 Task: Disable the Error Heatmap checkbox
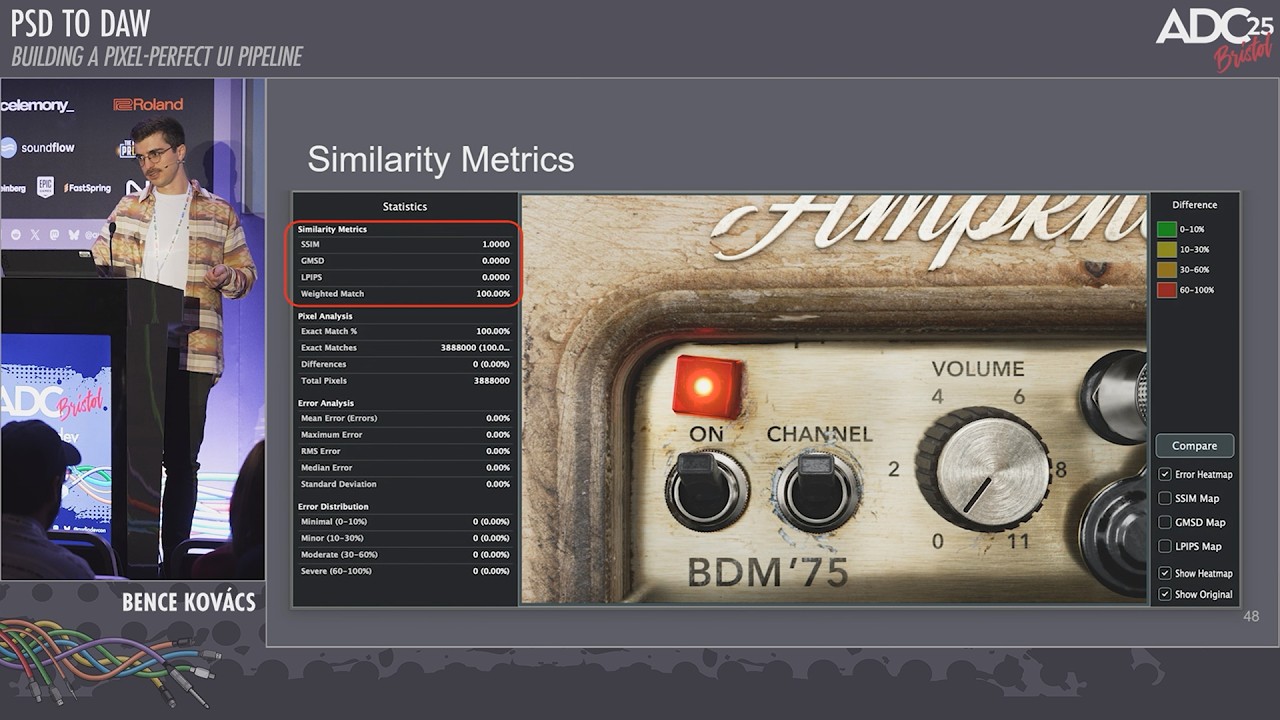pyautogui.click(x=1165, y=474)
